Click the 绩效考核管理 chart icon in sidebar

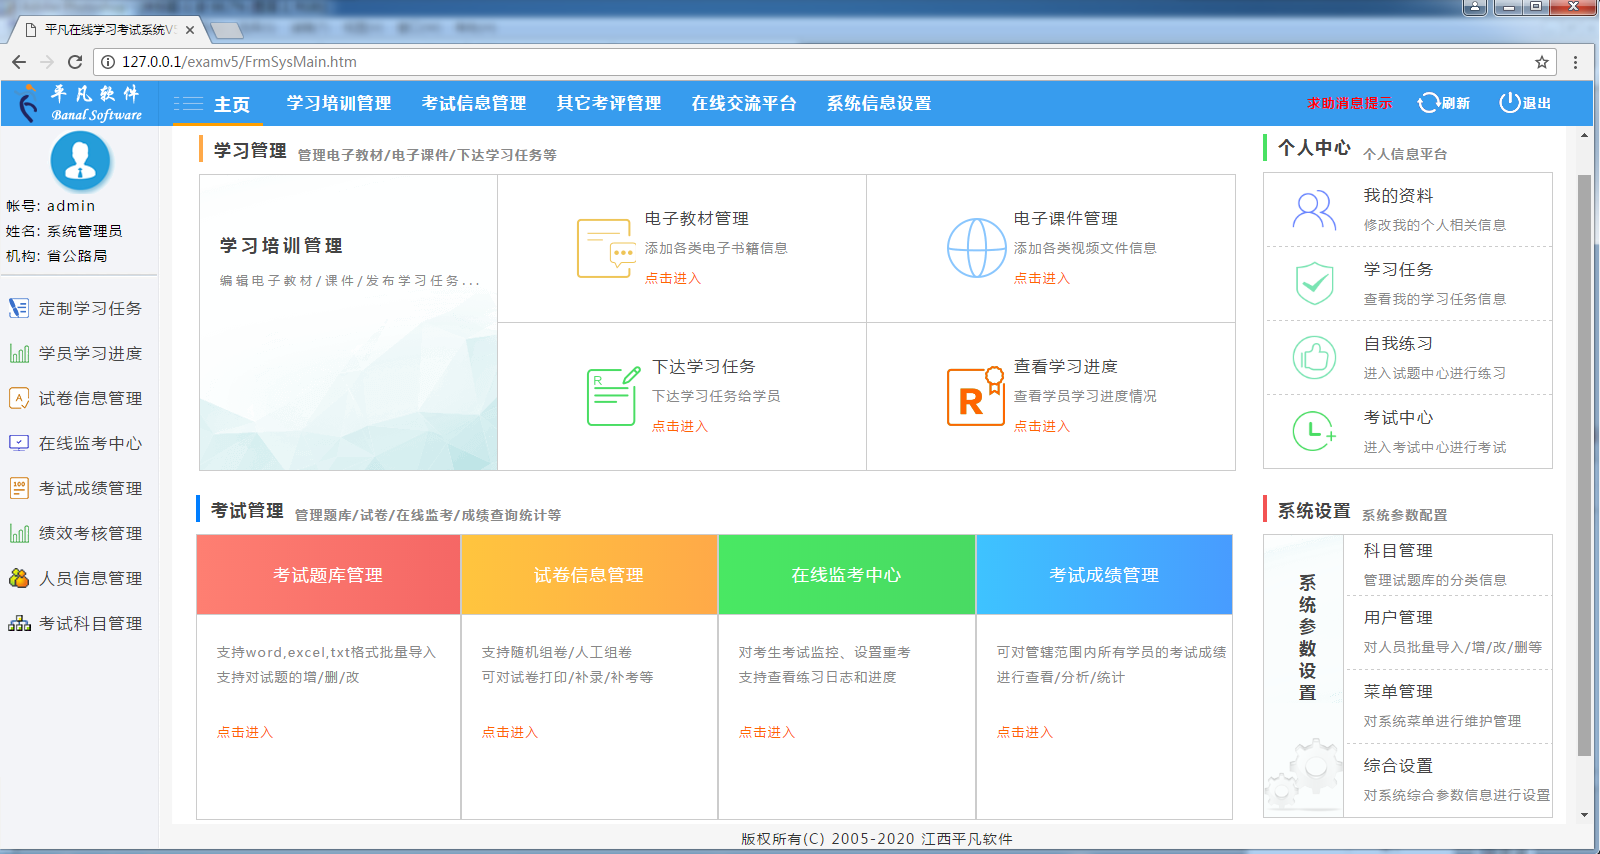(19, 533)
